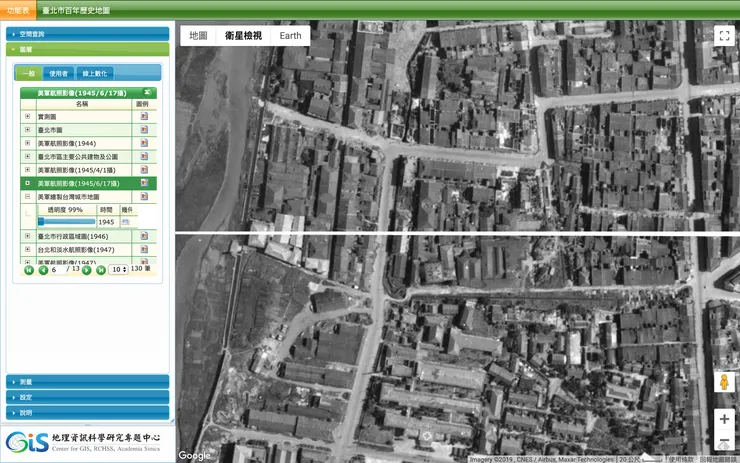740x463 pixels.
Task: Open legend icon for highlighted 美軍航照影像(1945/6/17攝) row
Action: tap(144, 183)
